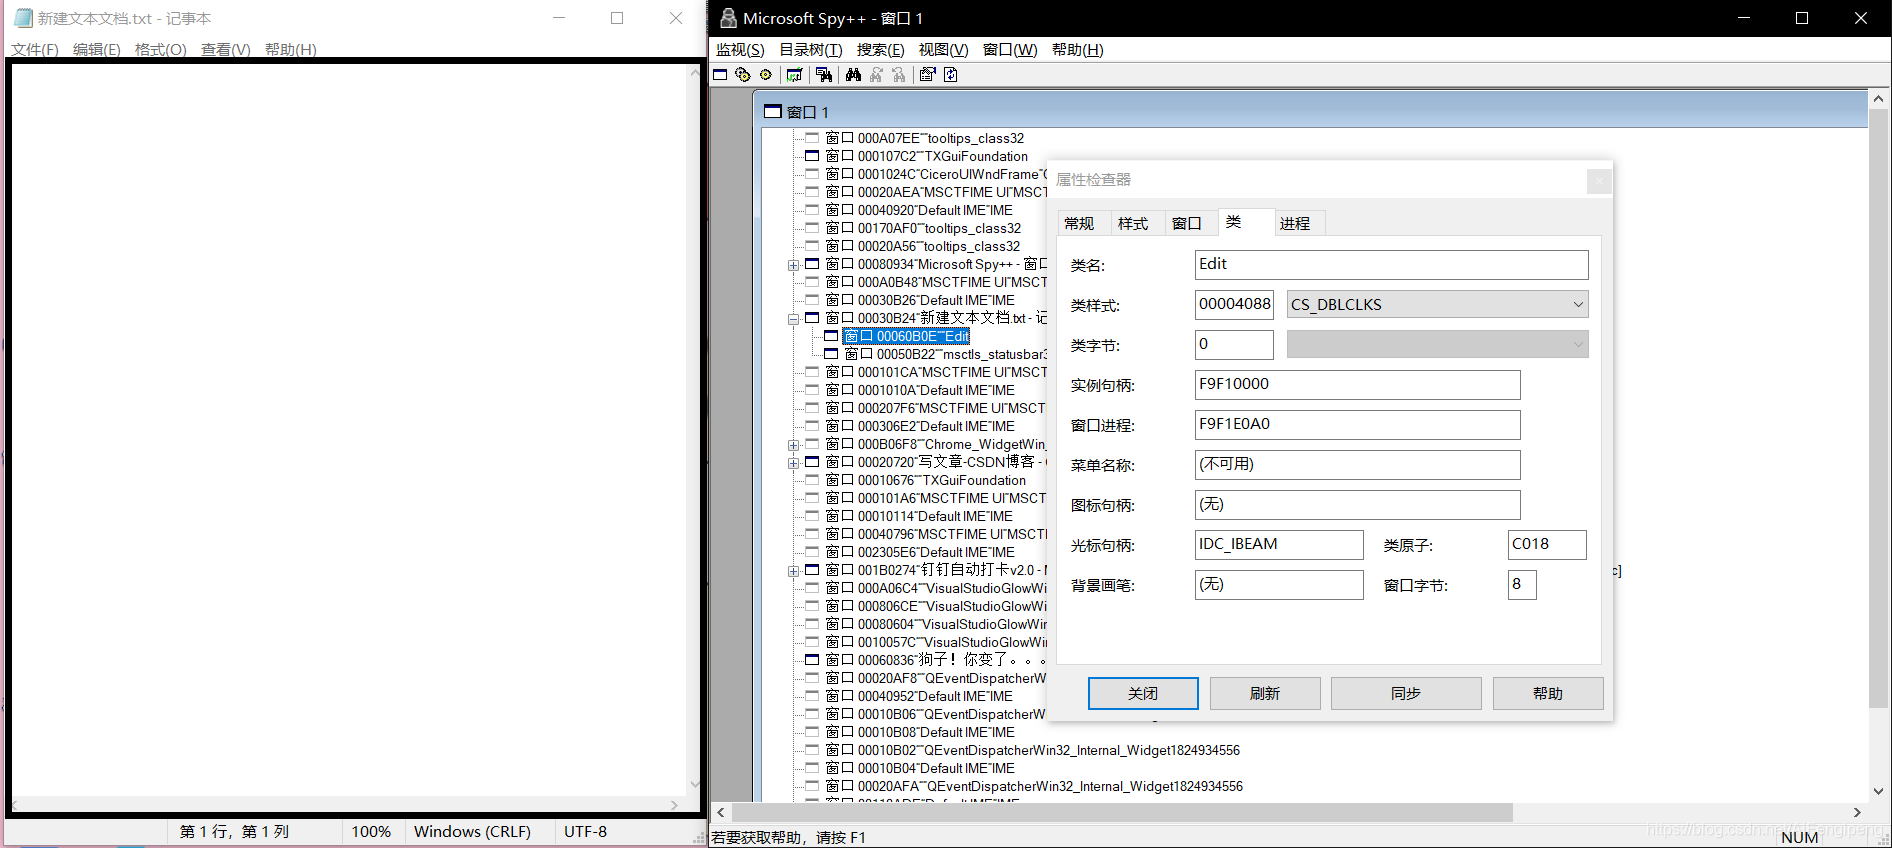Select tree row 000A07EE tooltips_class32
1892x848 pixels.
[924, 138]
